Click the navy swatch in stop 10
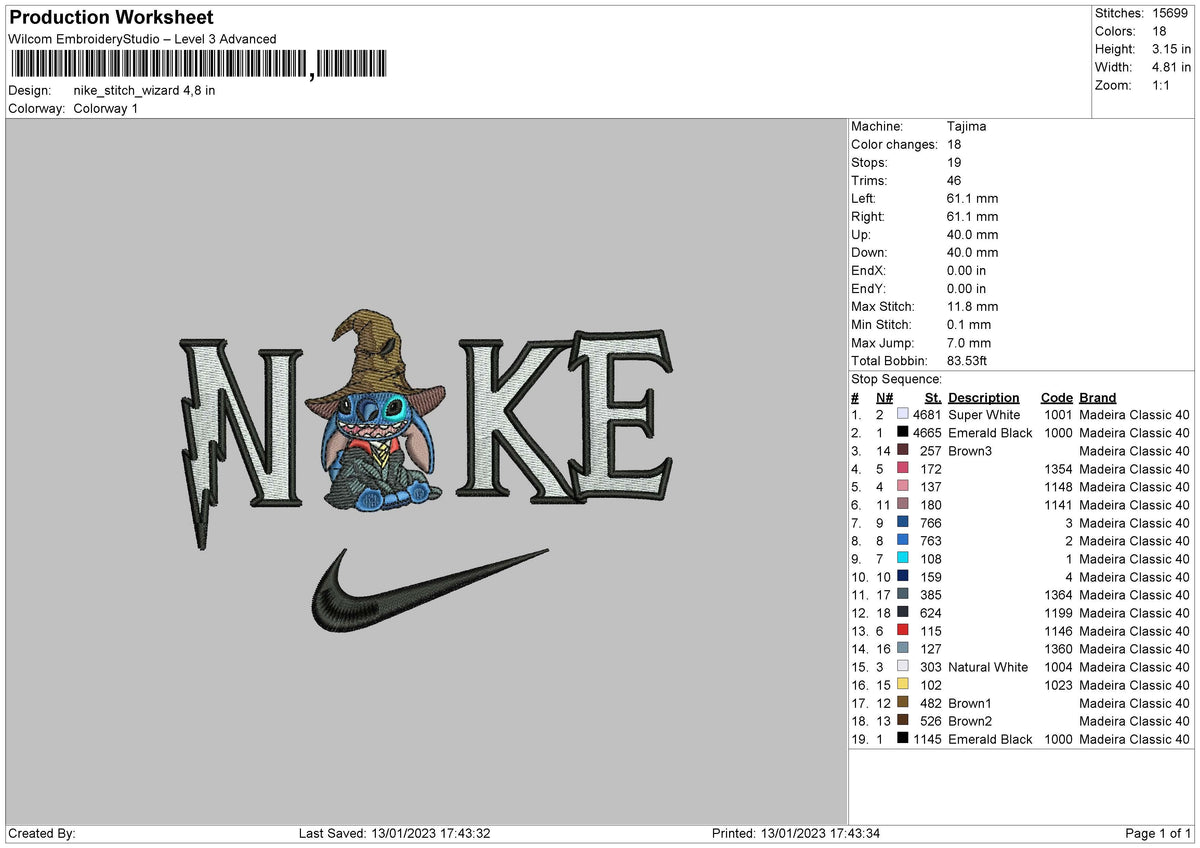 [903, 576]
